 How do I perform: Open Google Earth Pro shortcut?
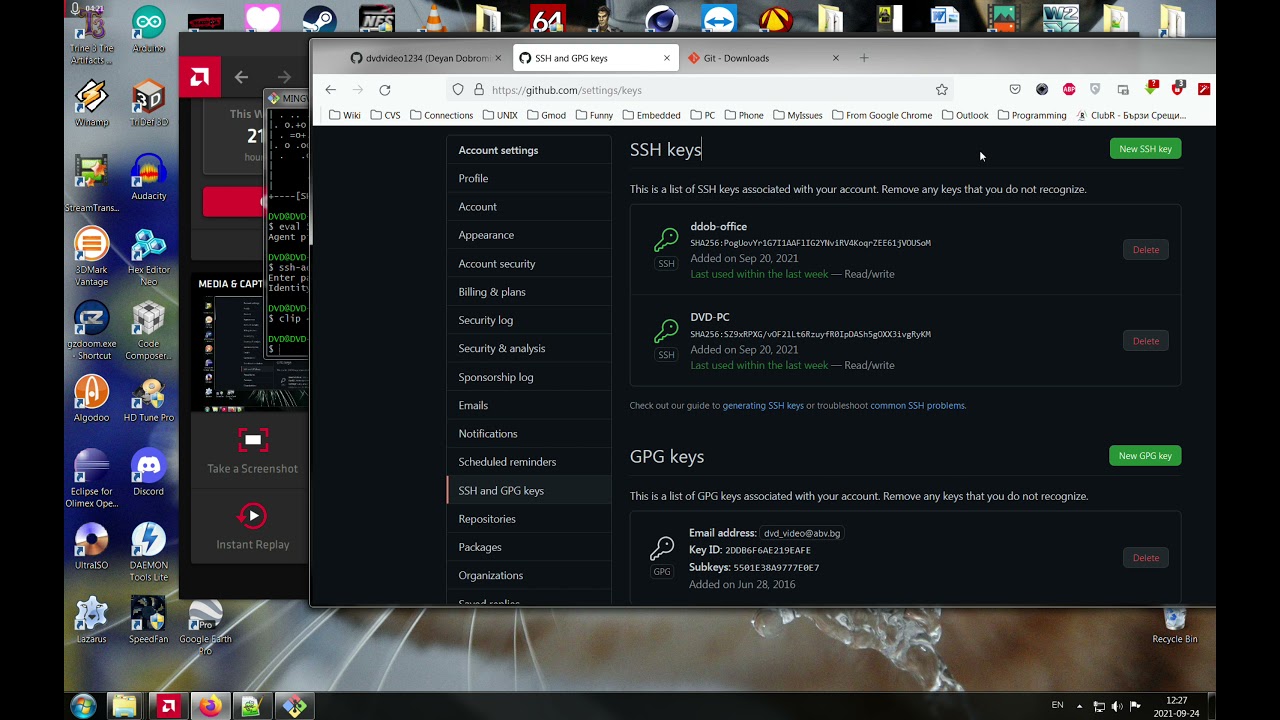click(x=205, y=627)
